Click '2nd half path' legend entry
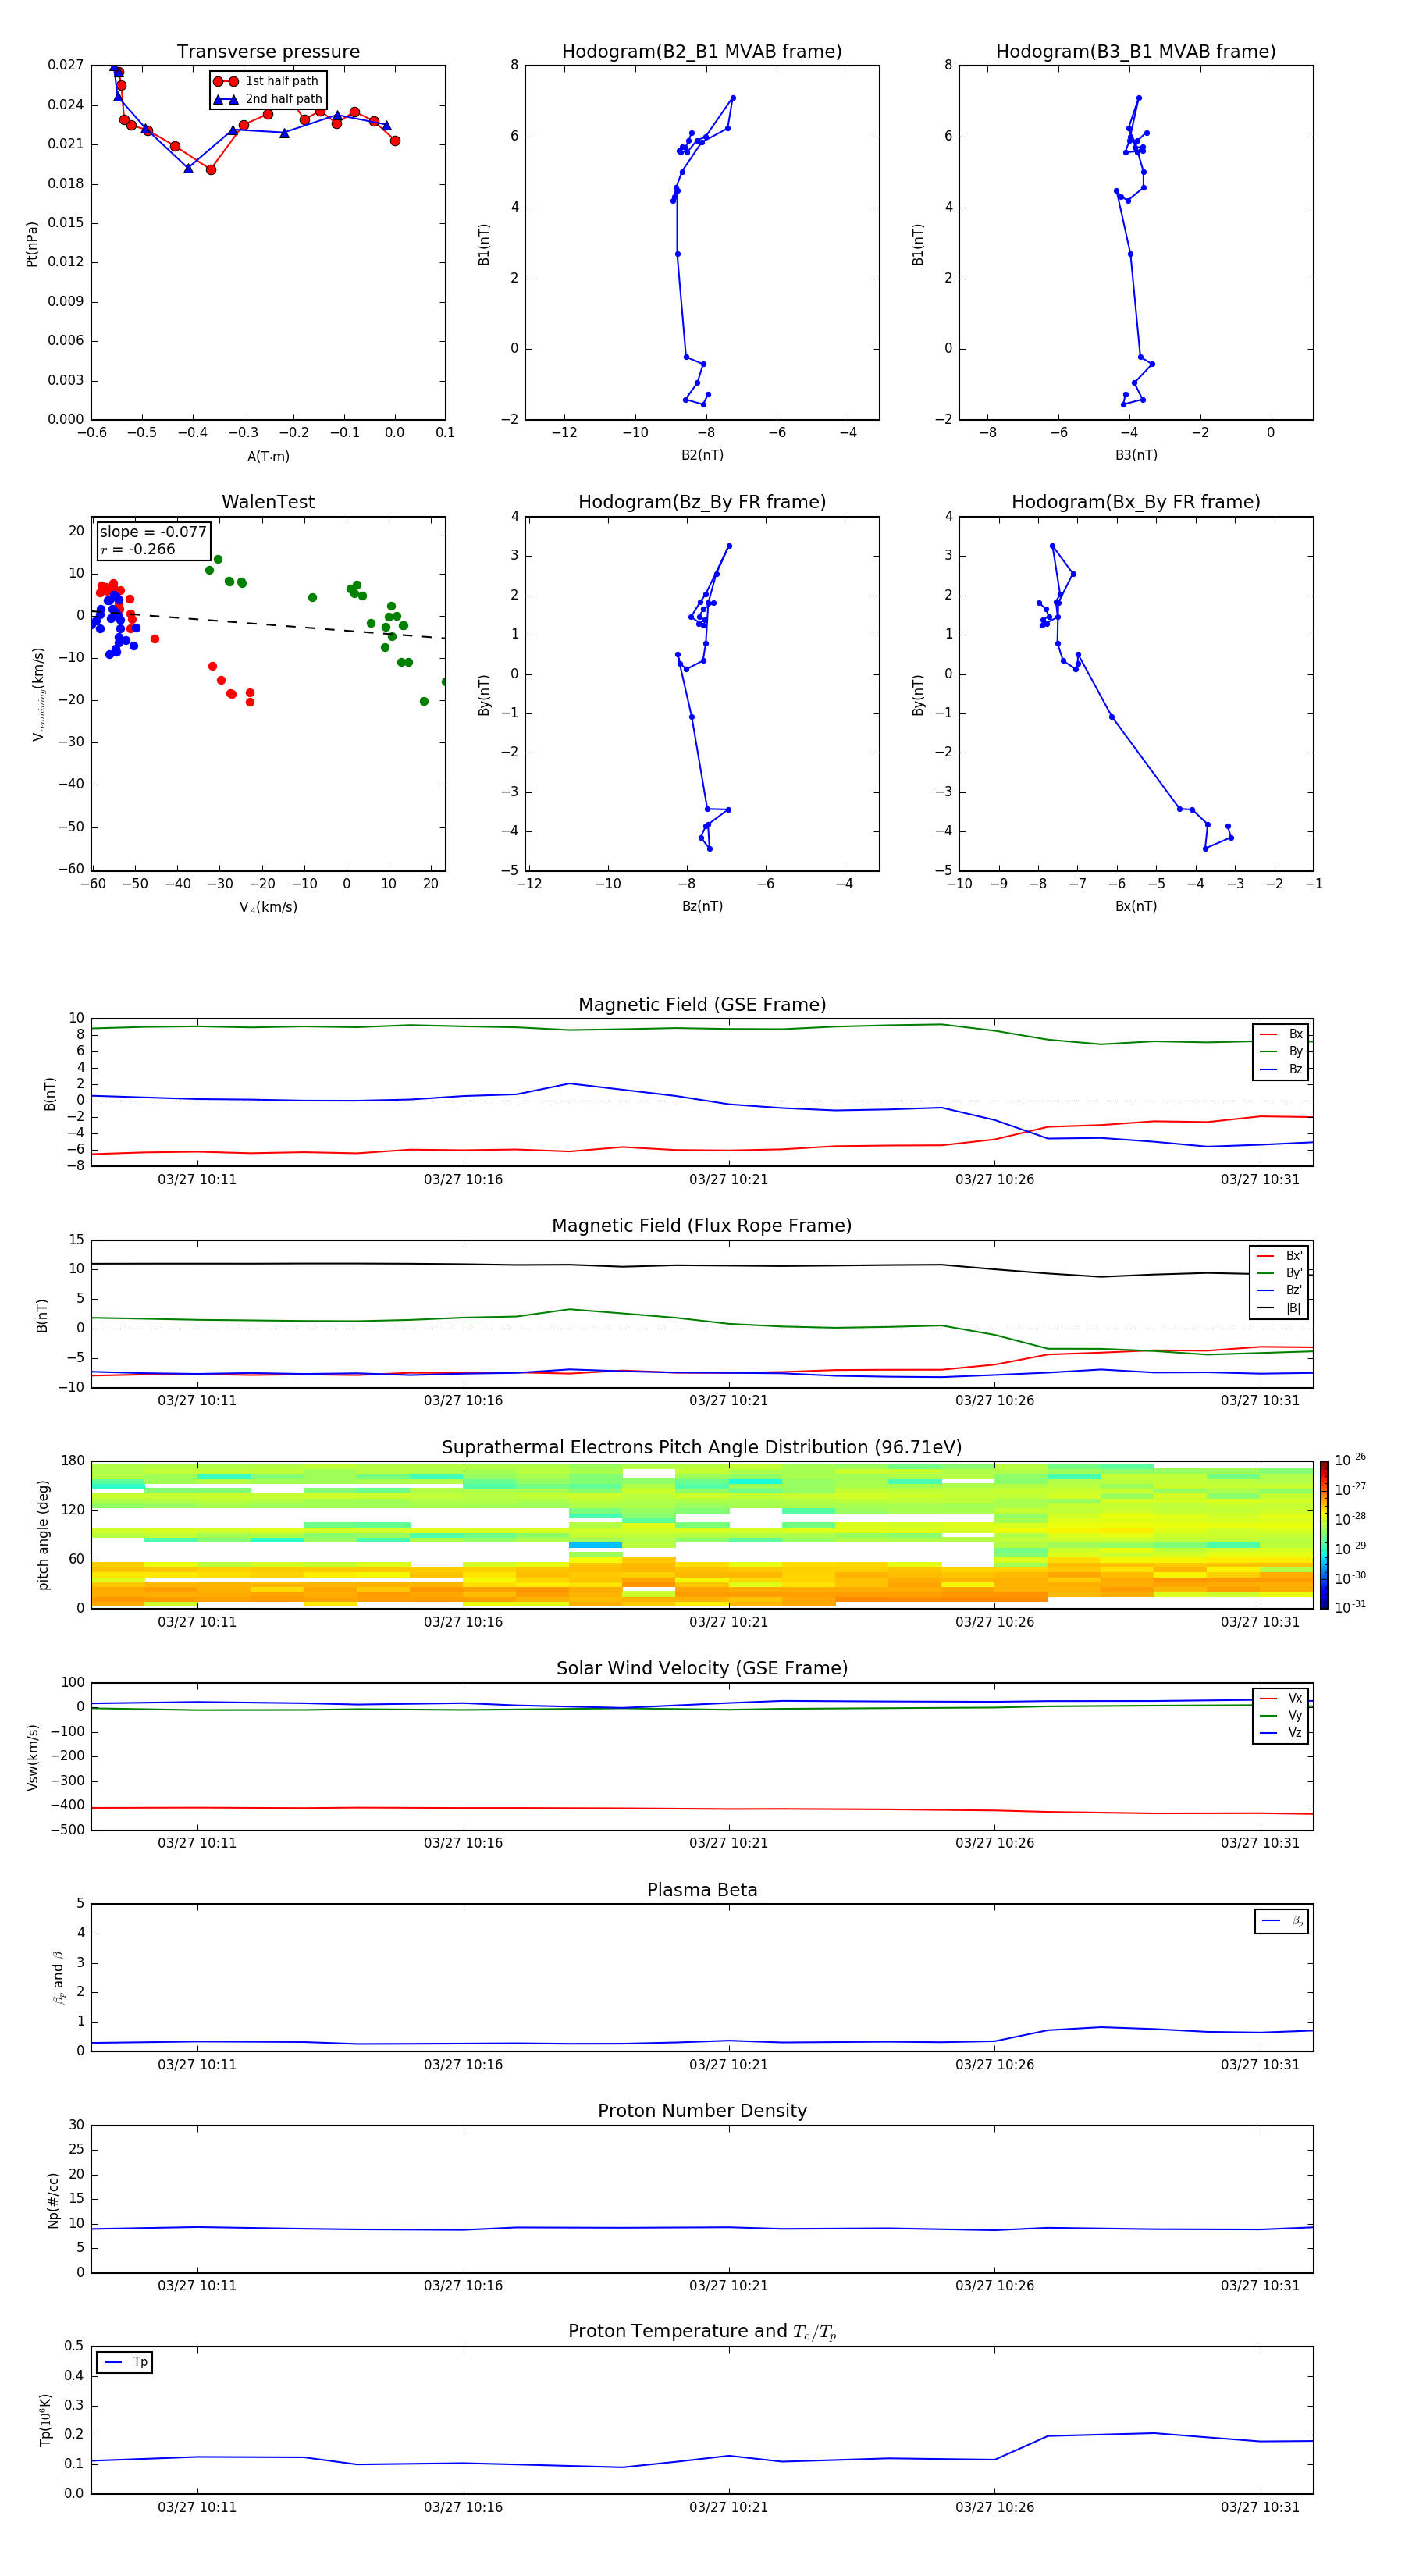Viewport: 1405px width, 2576px height. pyautogui.click(x=268, y=99)
